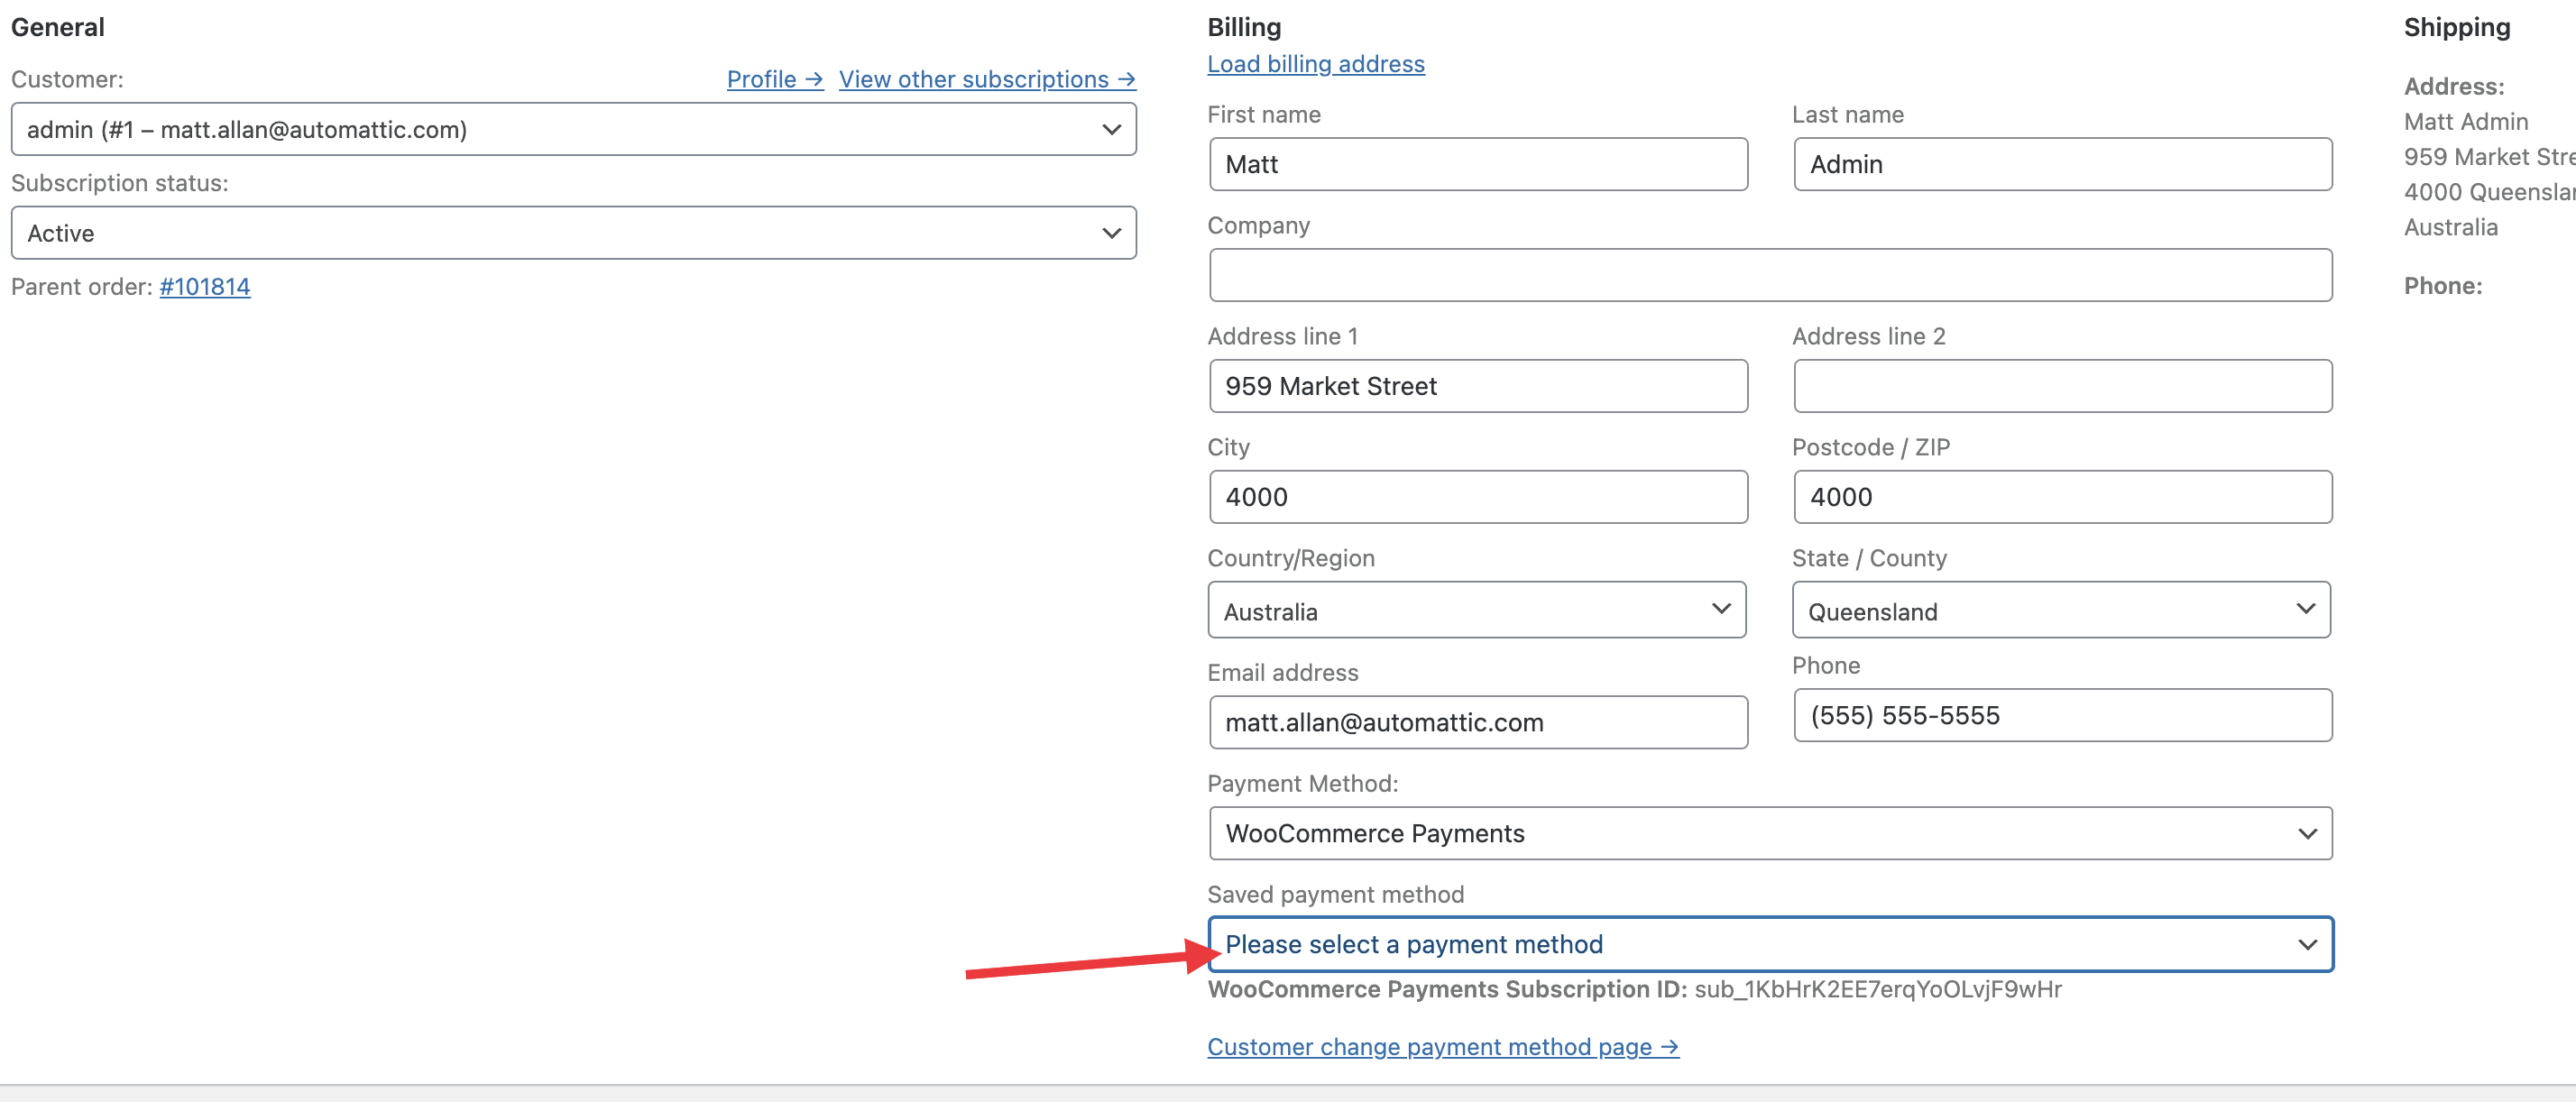Open the State / County dropdown

click(x=2061, y=610)
